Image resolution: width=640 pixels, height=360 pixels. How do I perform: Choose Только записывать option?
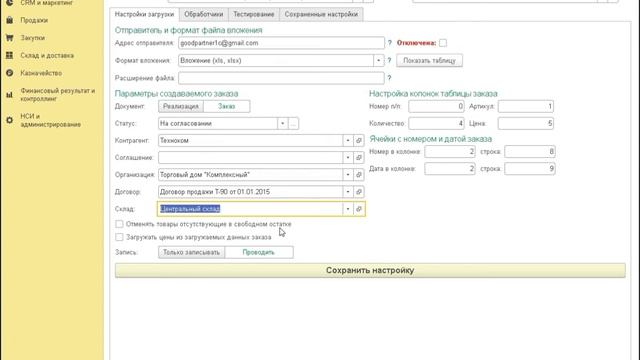(x=191, y=252)
